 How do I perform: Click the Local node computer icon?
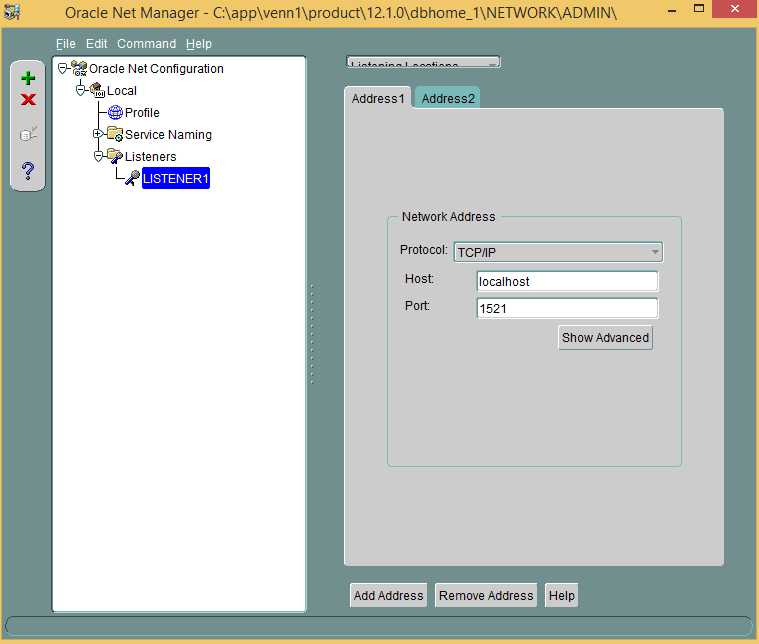point(97,90)
